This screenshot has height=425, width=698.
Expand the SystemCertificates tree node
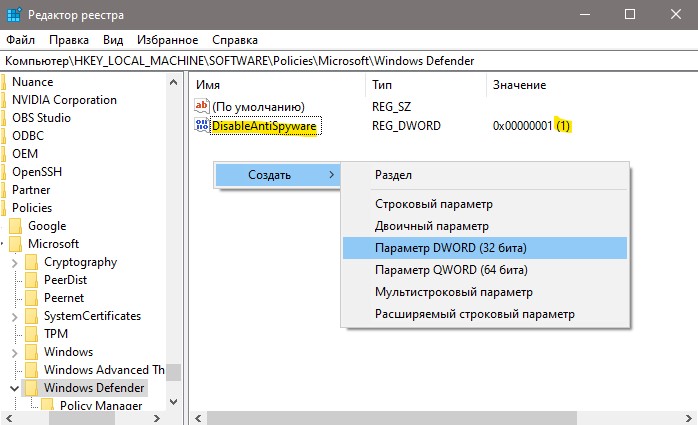14,317
